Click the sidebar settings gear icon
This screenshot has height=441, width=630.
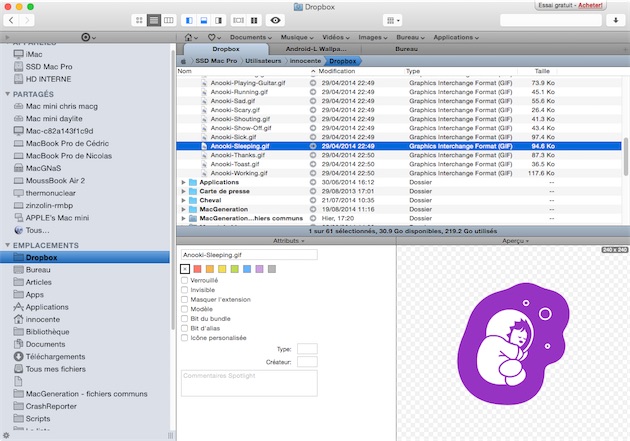tap(6, 435)
